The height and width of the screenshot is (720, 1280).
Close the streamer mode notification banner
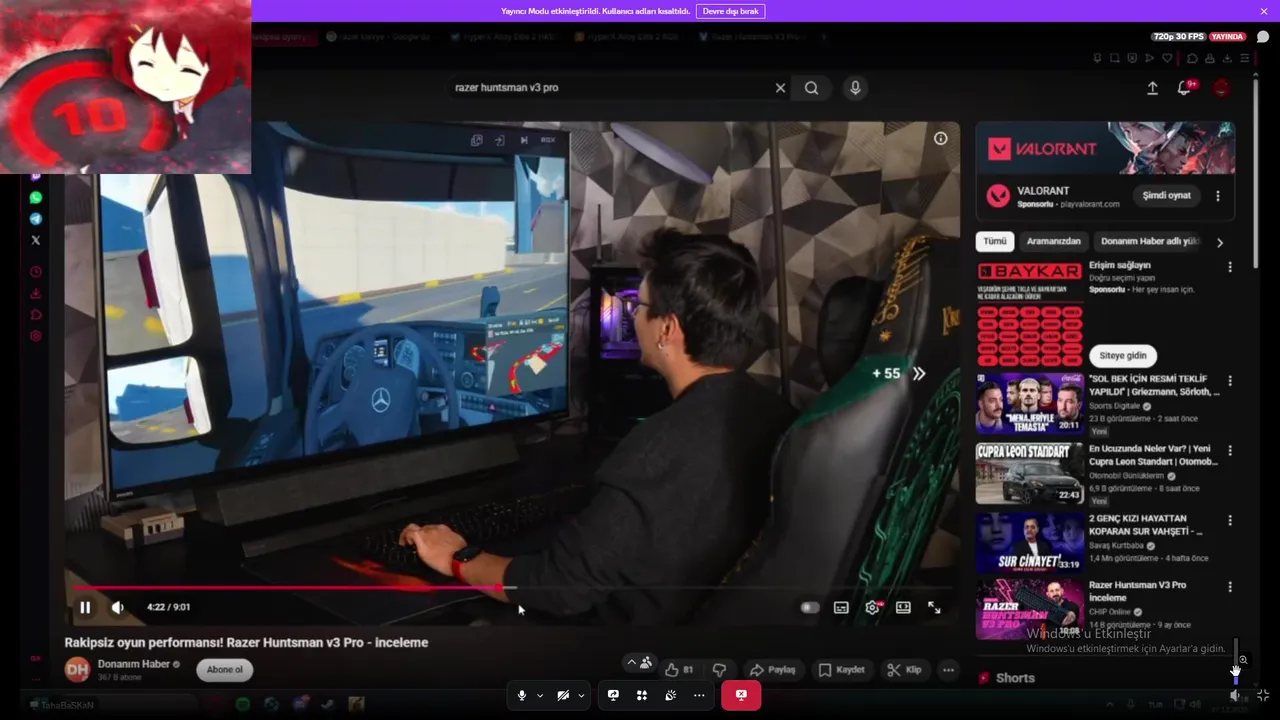1264,11
